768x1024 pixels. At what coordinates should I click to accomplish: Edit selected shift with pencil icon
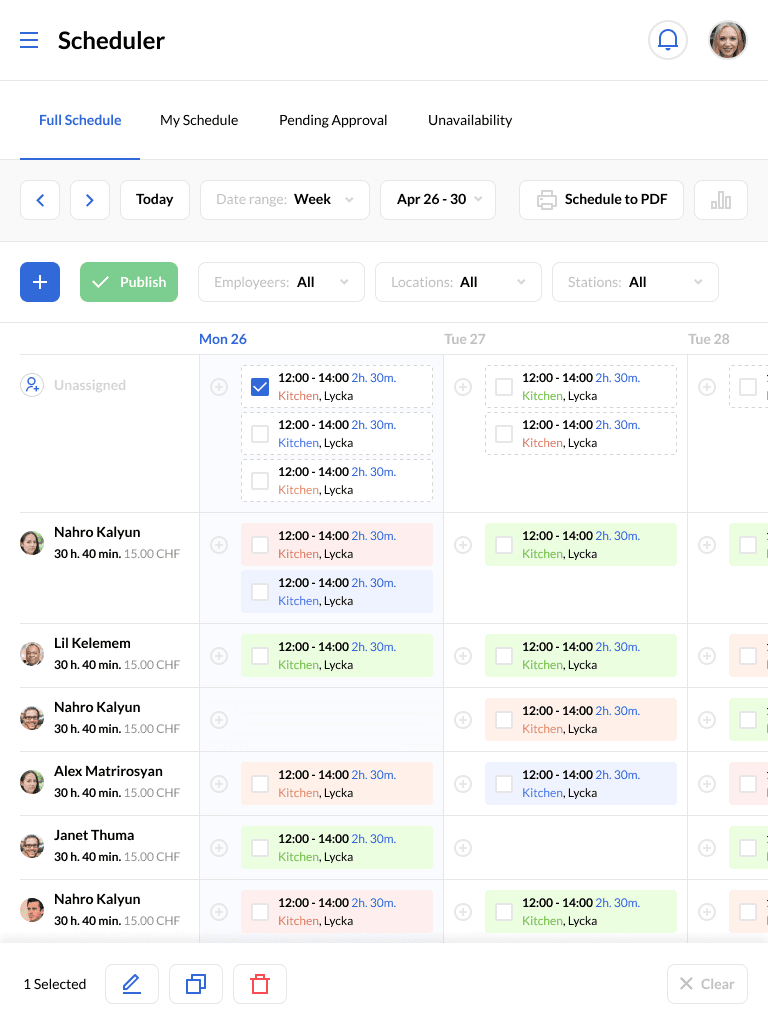point(132,984)
